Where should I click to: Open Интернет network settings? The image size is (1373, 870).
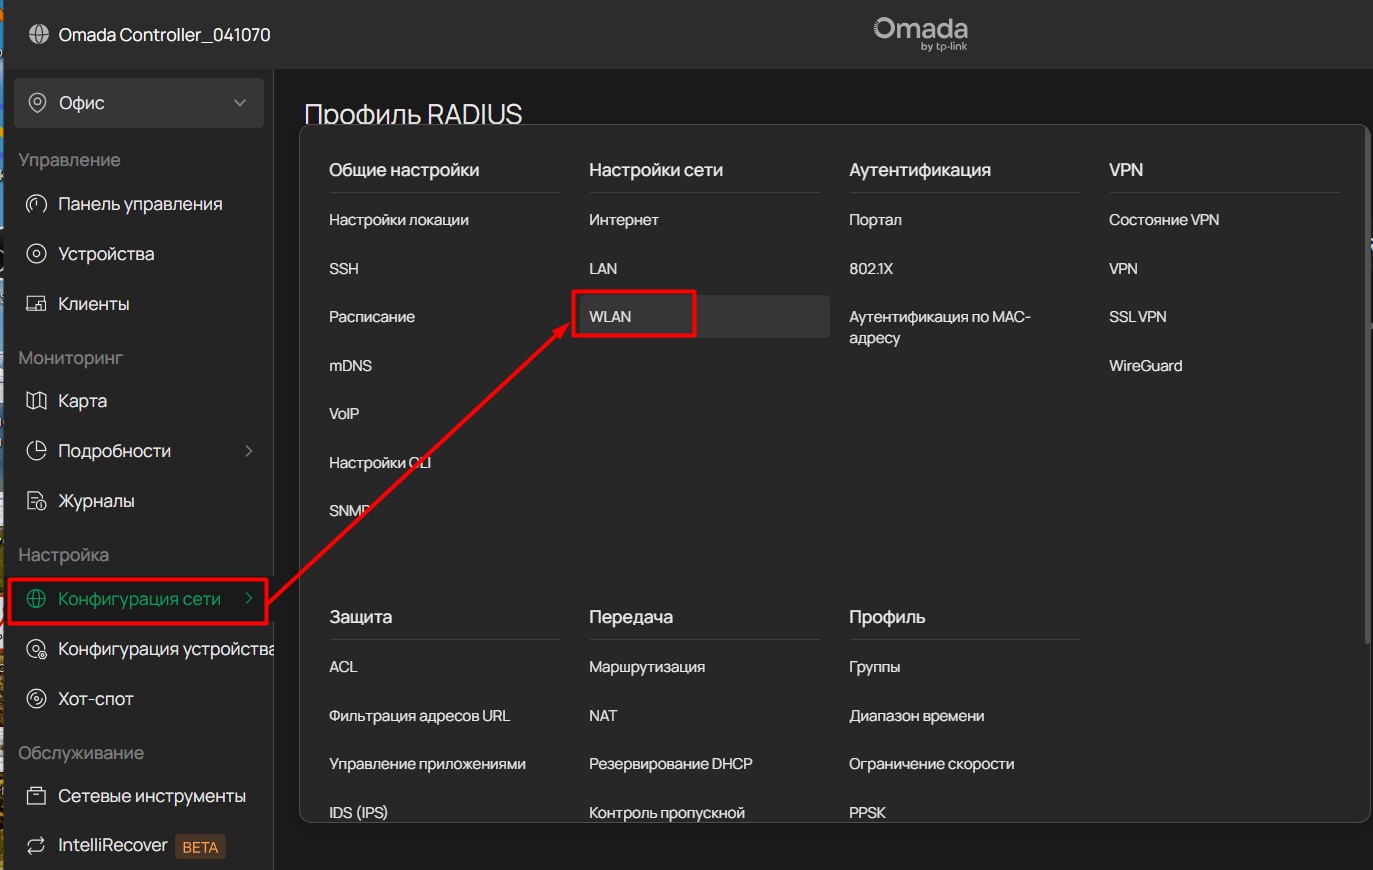point(623,220)
